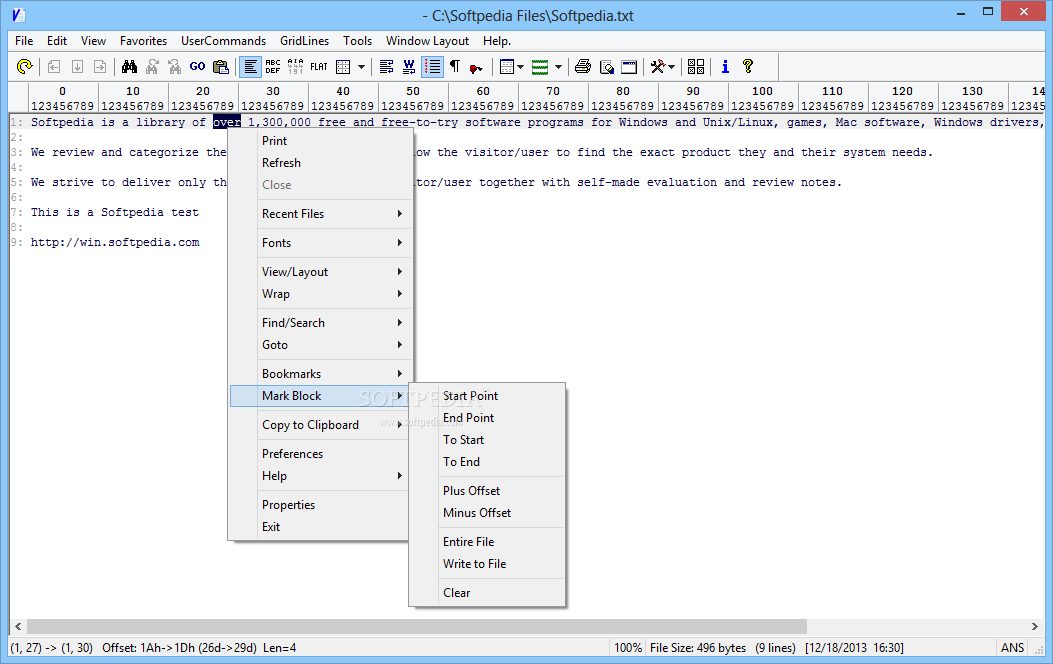Open the Window Layout menu
1053x664 pixels.
point(428,41)
